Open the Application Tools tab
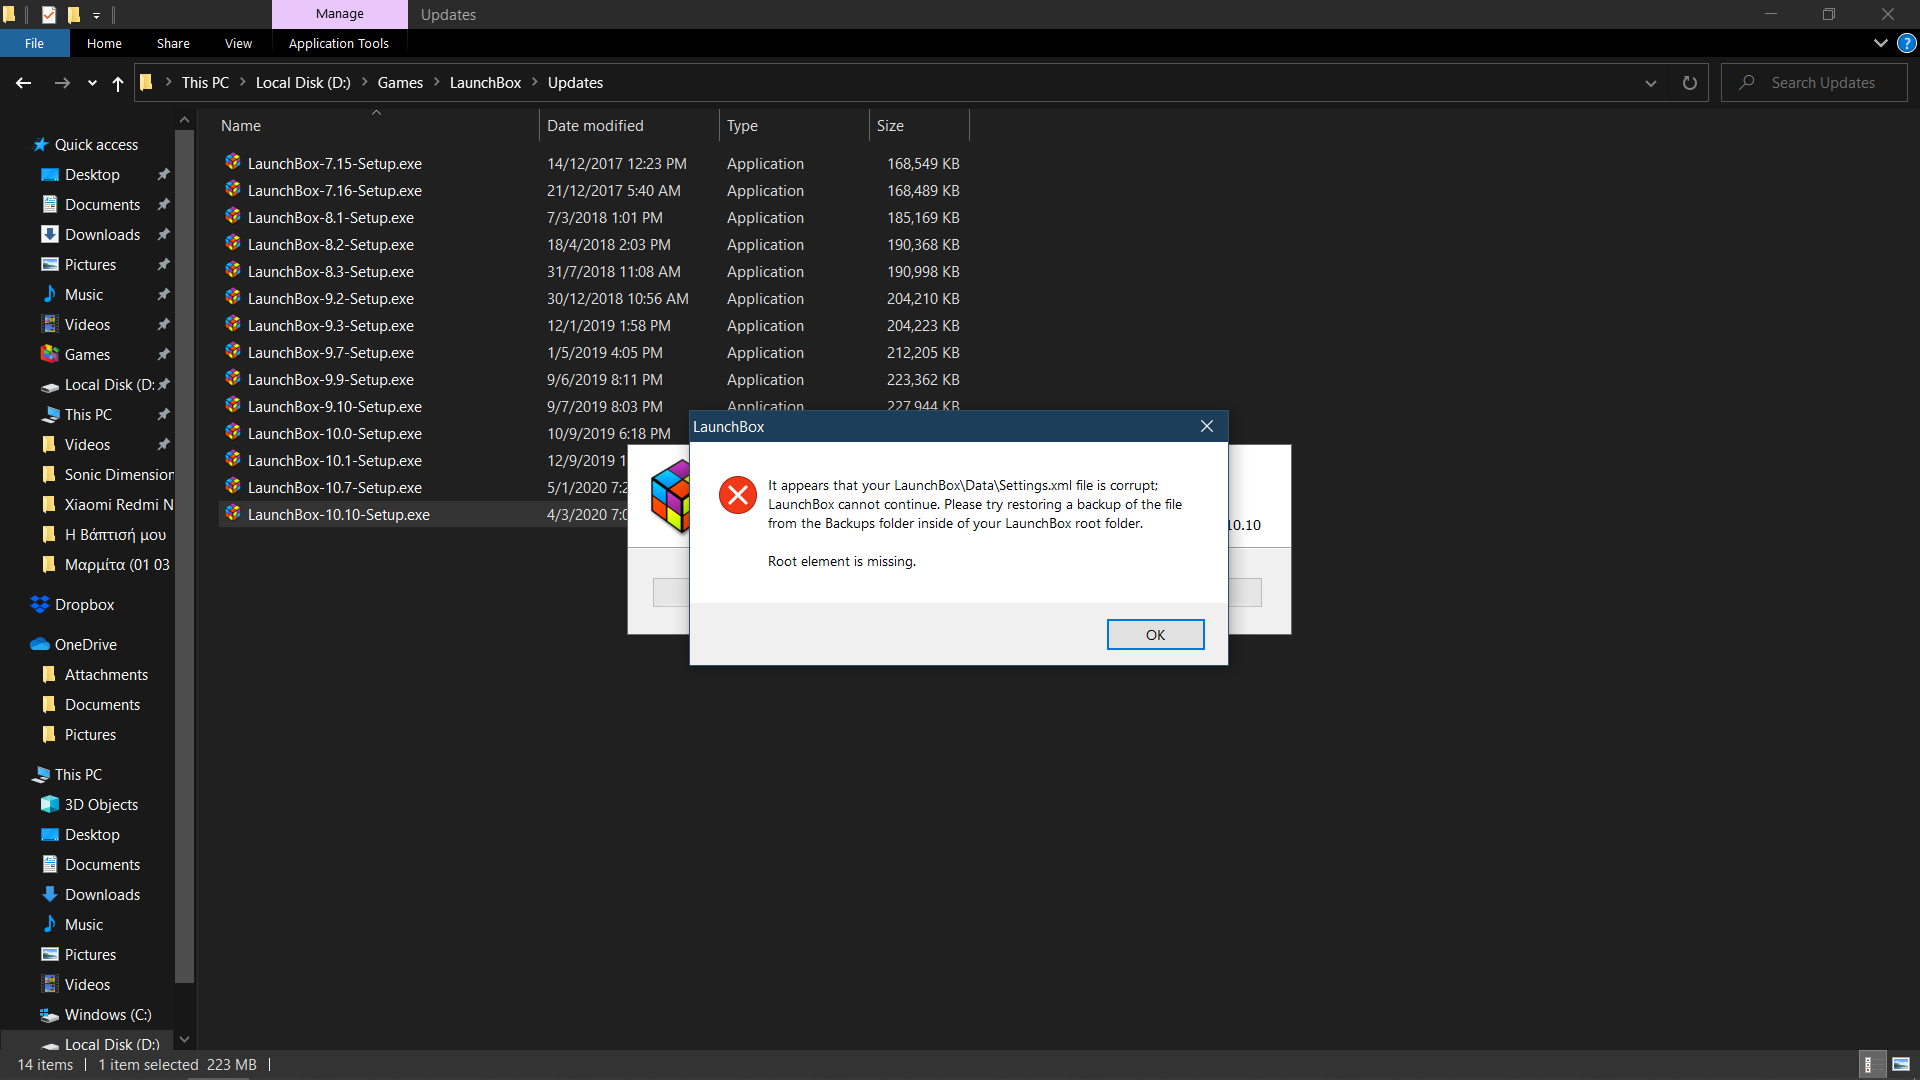The width and height of the screenshot is (1920, 1080). (339, 43)
